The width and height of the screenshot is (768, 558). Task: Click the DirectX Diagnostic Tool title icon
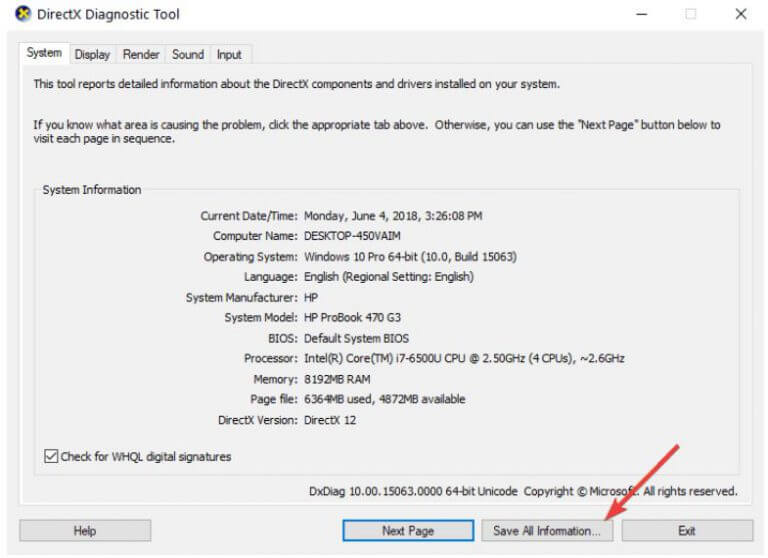(23, 14)
